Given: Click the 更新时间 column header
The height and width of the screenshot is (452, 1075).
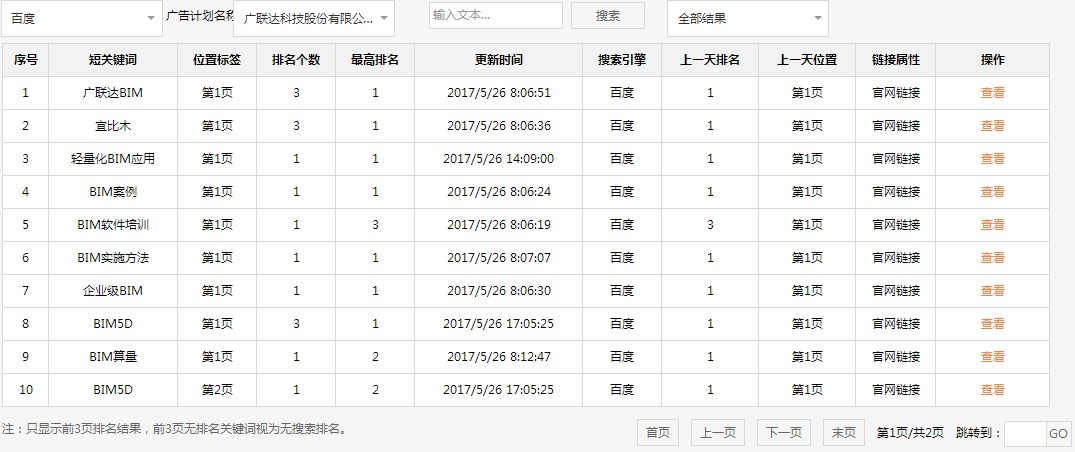Looking at the screenshot, I should coord(498,60).
